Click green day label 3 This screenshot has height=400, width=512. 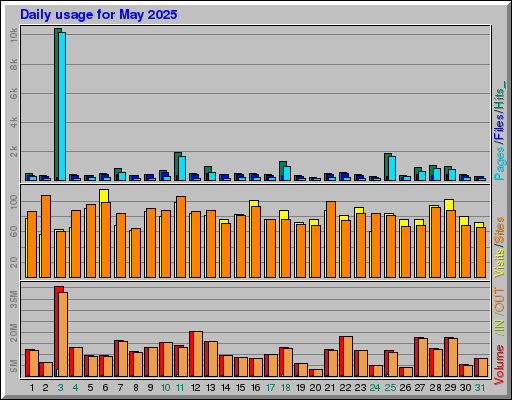(x=60, y=388)
